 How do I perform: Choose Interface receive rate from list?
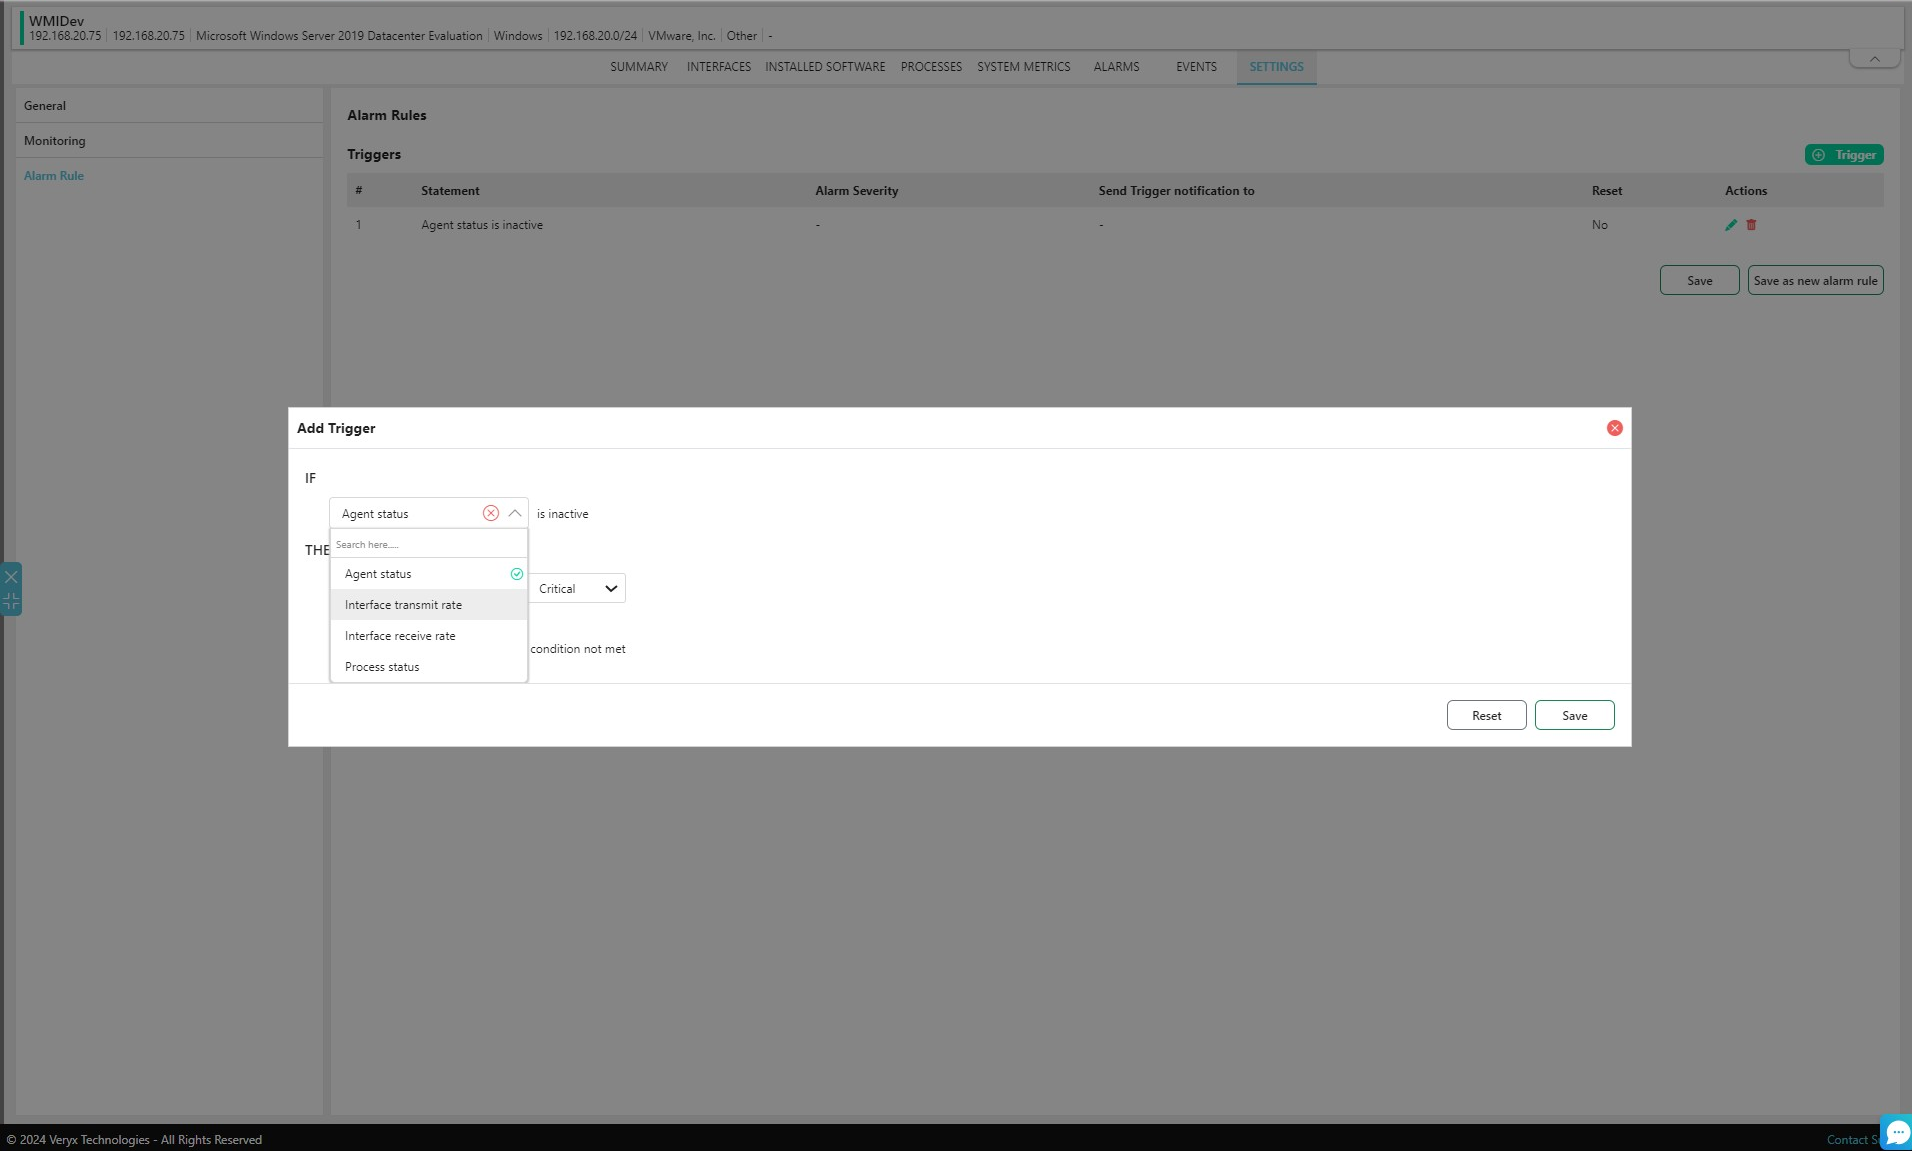coord(400,636)
